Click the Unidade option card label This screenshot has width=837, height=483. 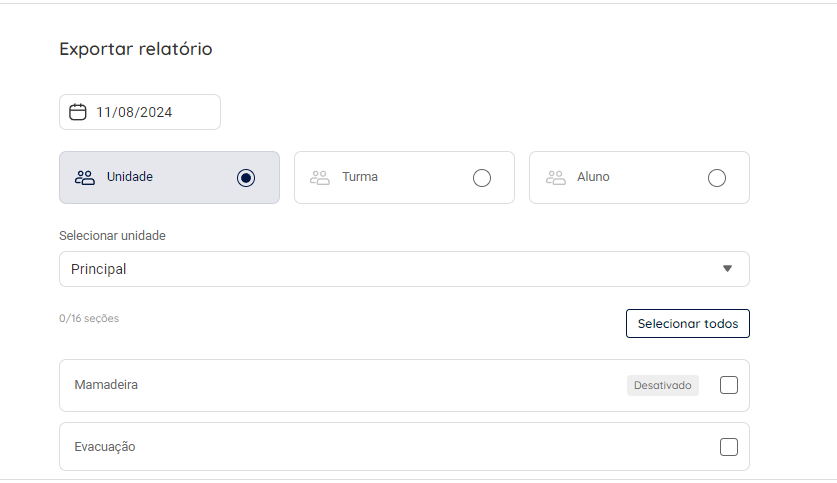click(130, 177)
